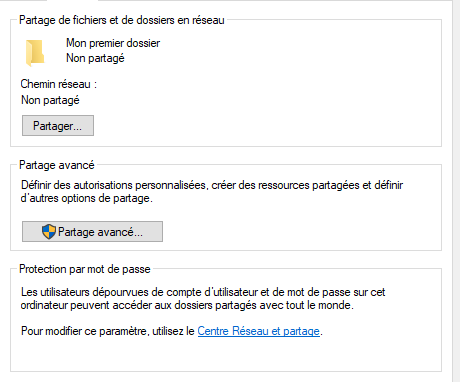Click the Les utilisateurs dépourvues de compte sentence
The width and height of the screenshot is (460, 382).
pos(203,292)
